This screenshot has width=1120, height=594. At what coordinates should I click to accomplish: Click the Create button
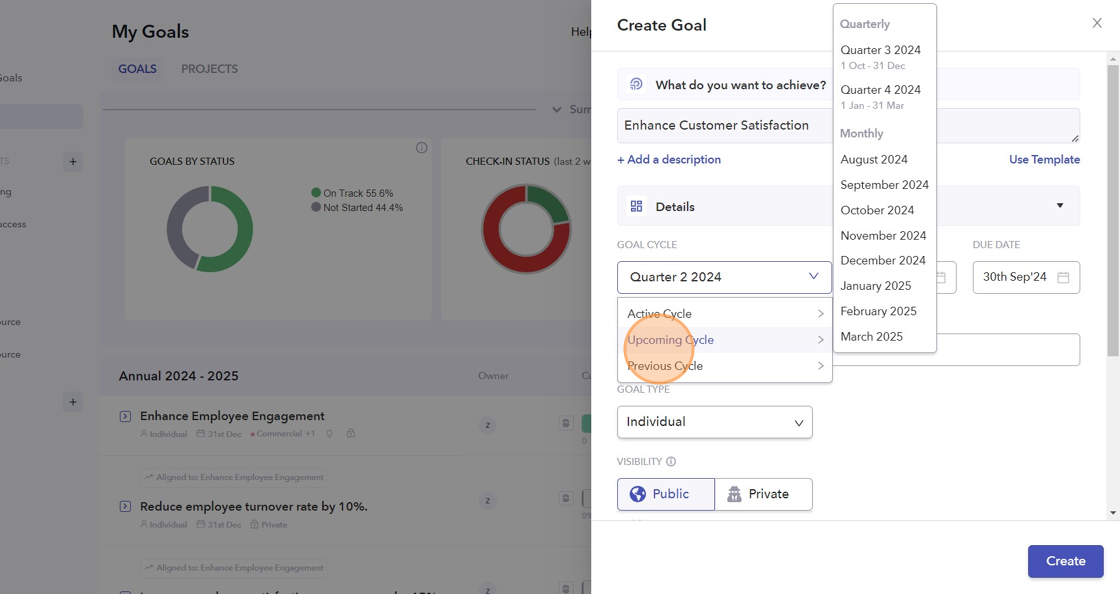(x=1065, y=561)
